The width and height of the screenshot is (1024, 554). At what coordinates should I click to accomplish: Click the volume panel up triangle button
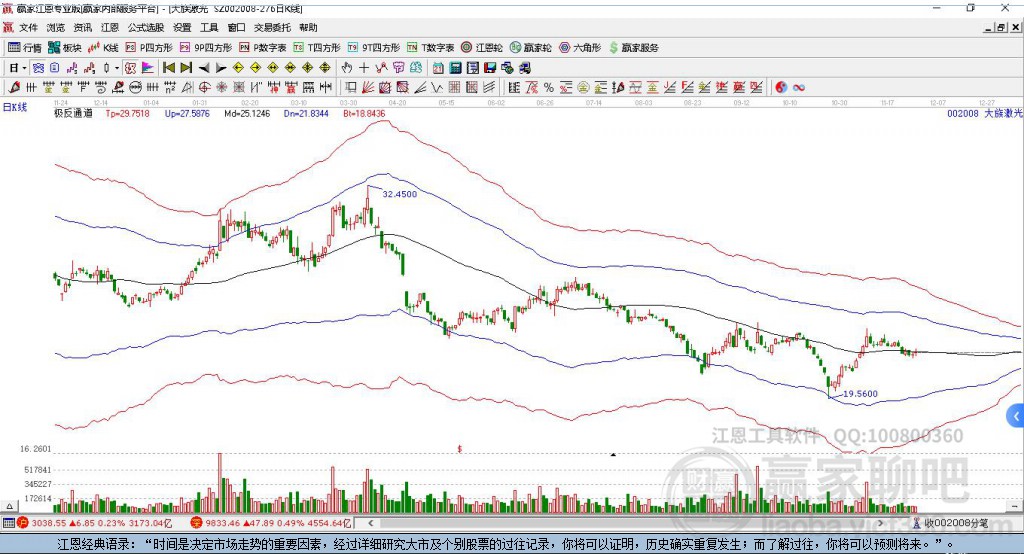coord(9,506)
